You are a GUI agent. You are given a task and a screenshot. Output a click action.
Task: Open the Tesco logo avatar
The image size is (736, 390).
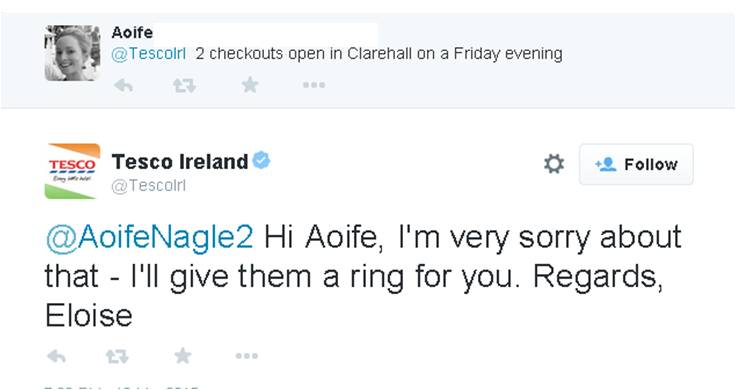[72, 171]
